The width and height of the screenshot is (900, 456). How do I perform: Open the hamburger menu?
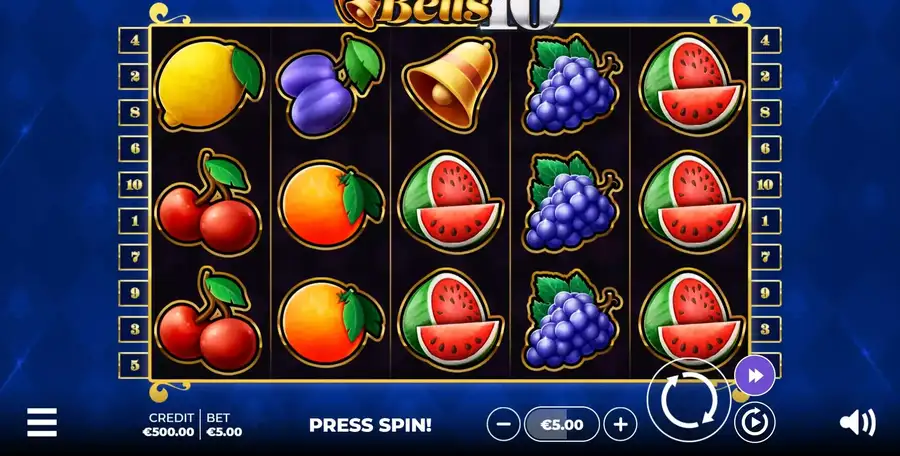[42, 423]
